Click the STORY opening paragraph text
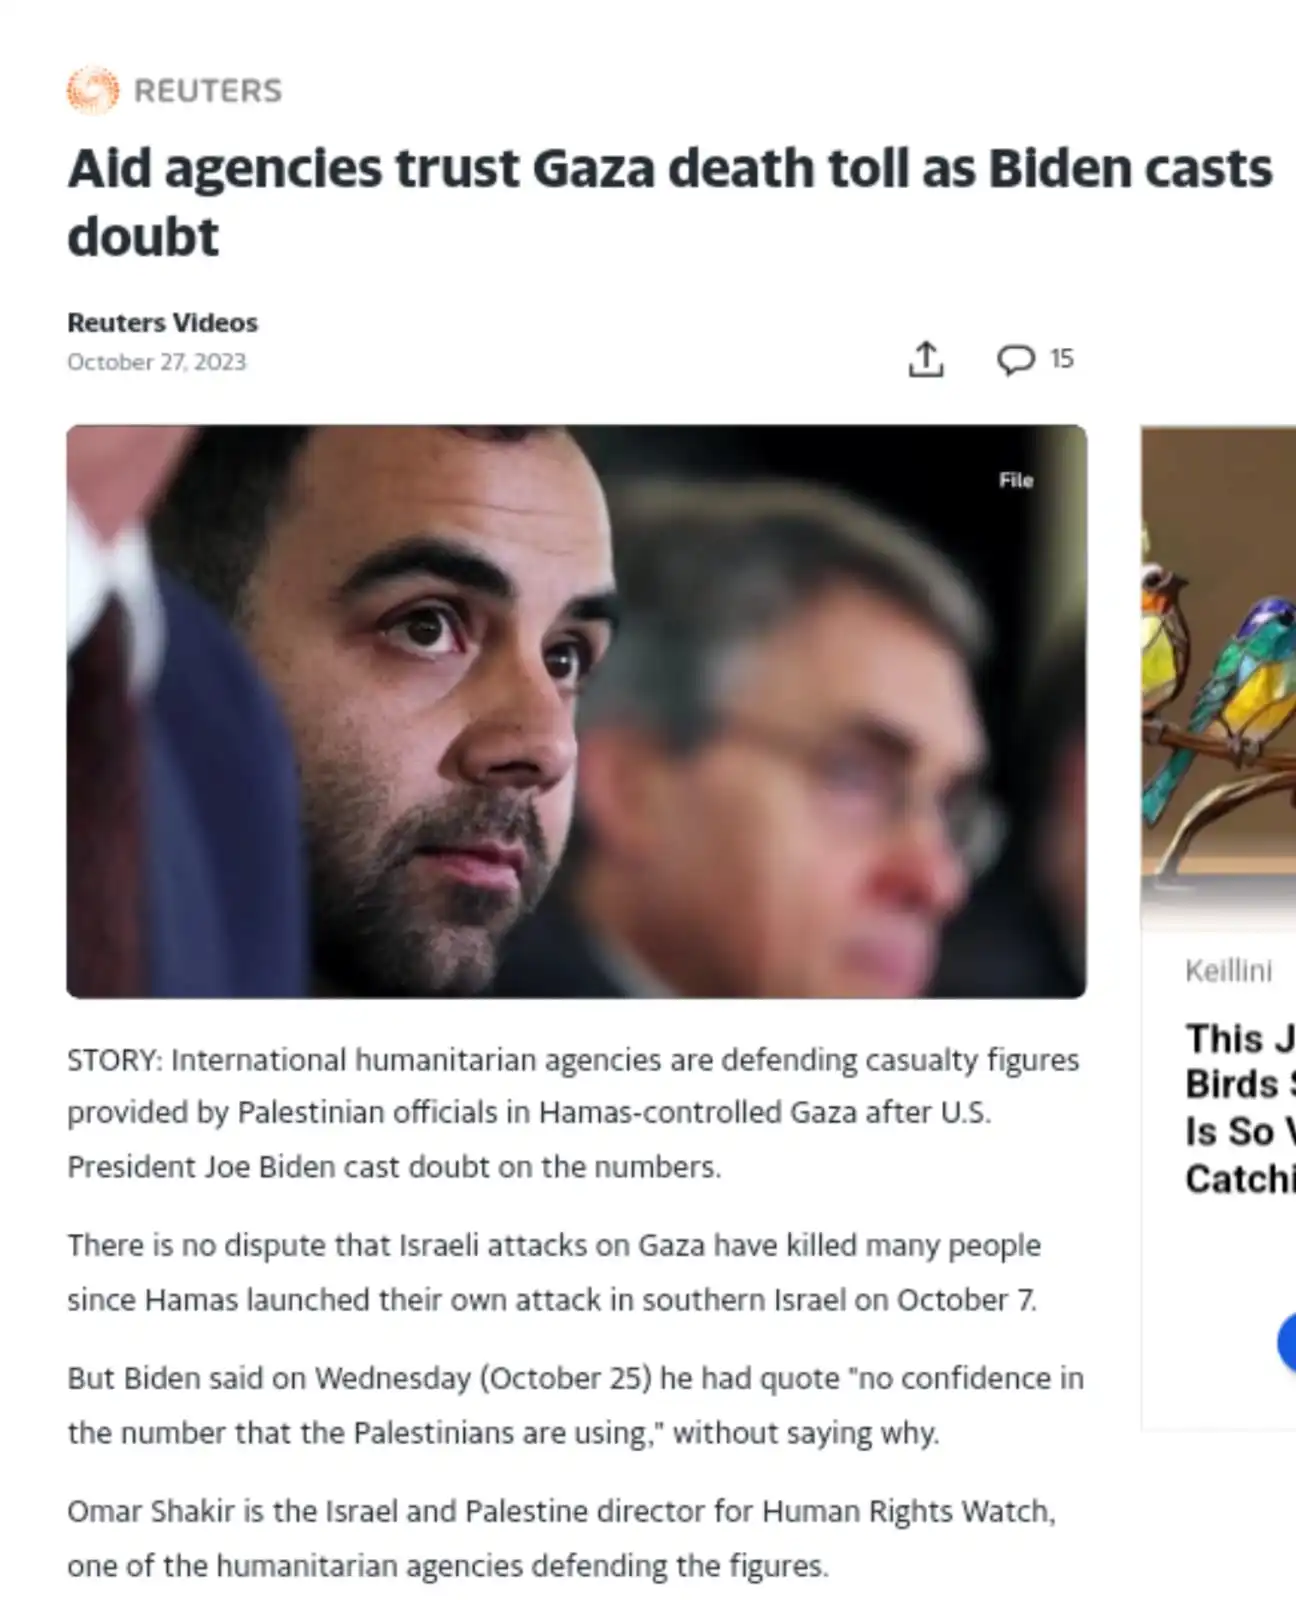 coord(573,1113)
